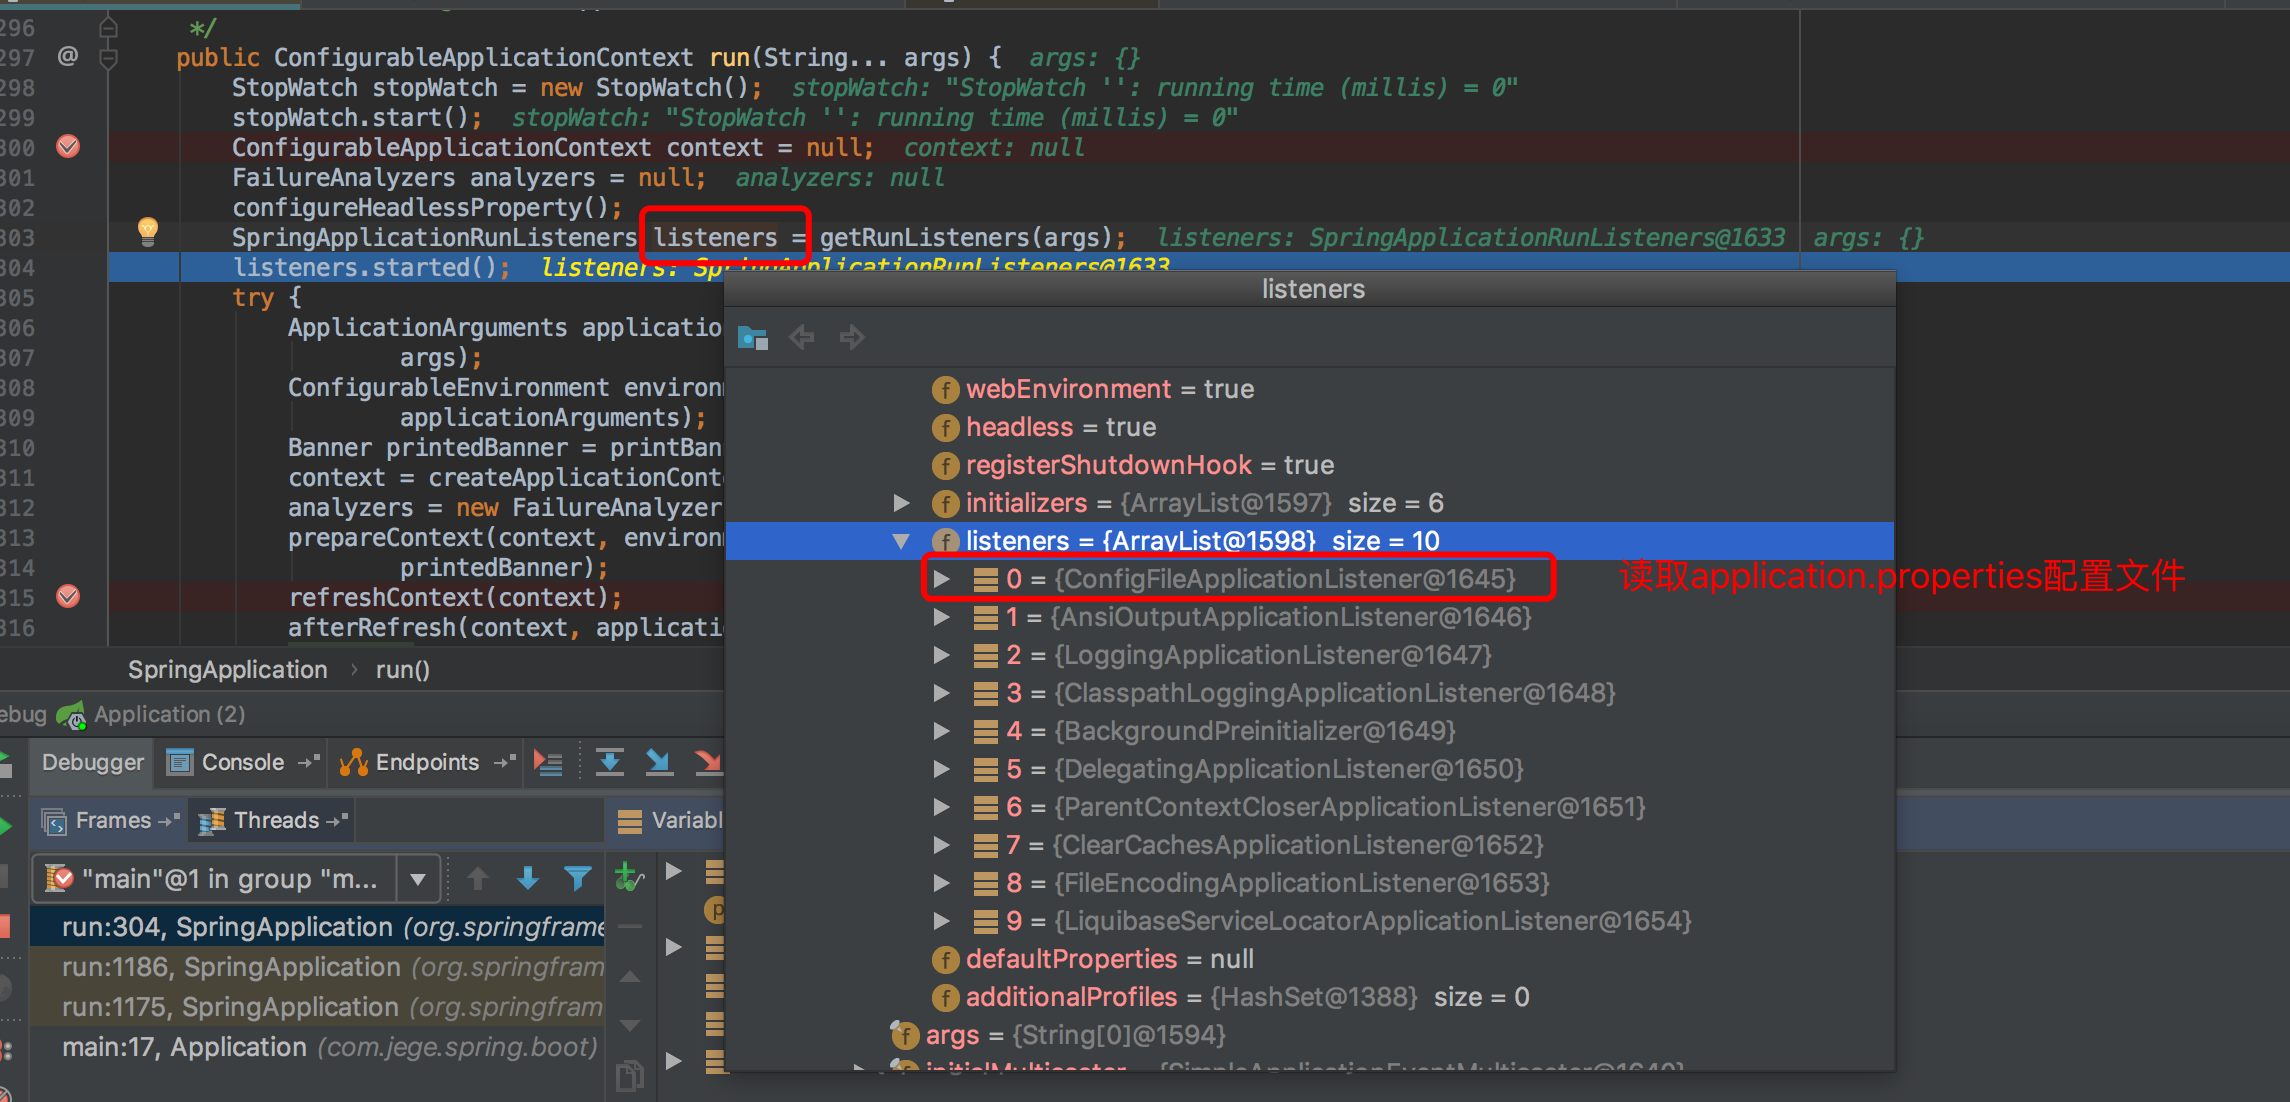Click the forward arrow in listeners popup
2290x1102 pixels.
(852, 337)
